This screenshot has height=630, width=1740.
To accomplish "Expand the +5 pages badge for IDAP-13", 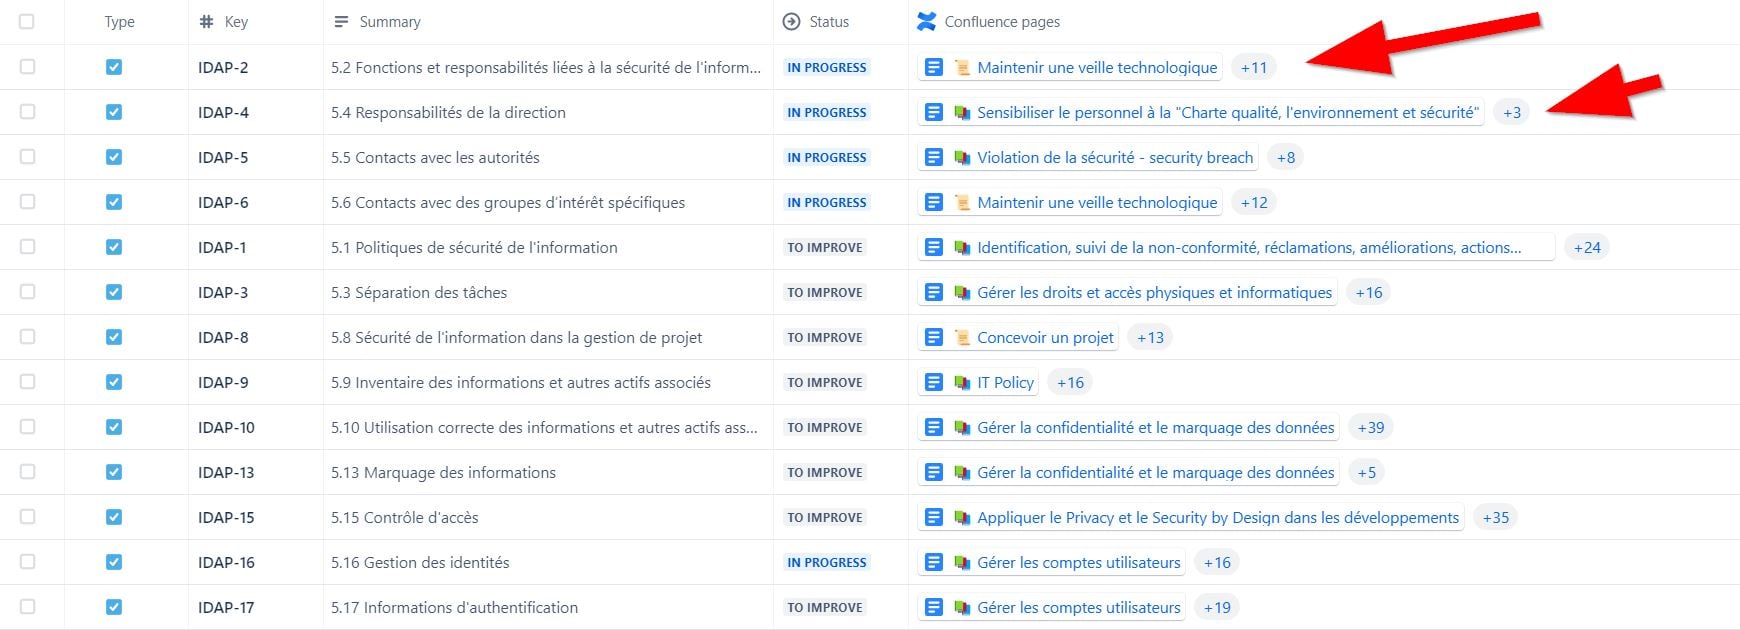I will click(1367, 472).
